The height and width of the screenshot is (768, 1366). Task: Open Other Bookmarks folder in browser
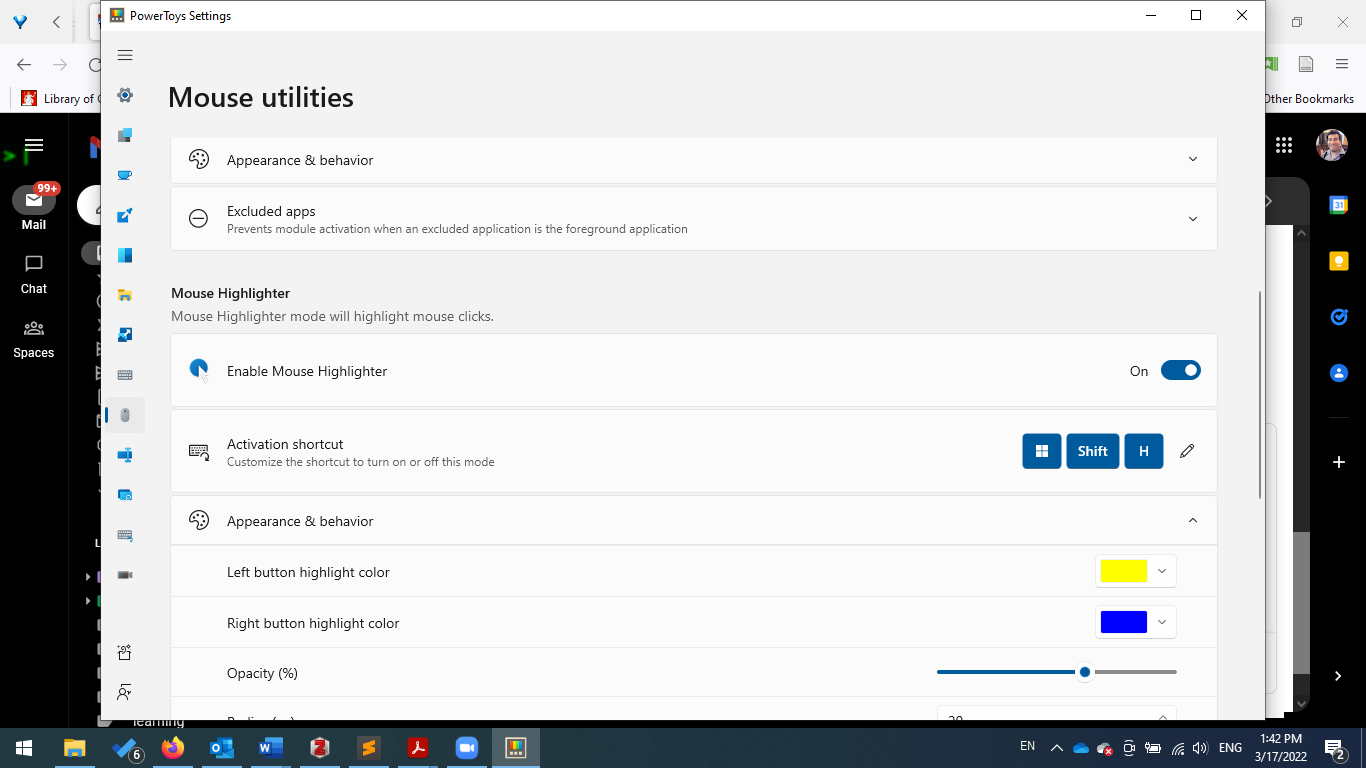(1309, 98)
